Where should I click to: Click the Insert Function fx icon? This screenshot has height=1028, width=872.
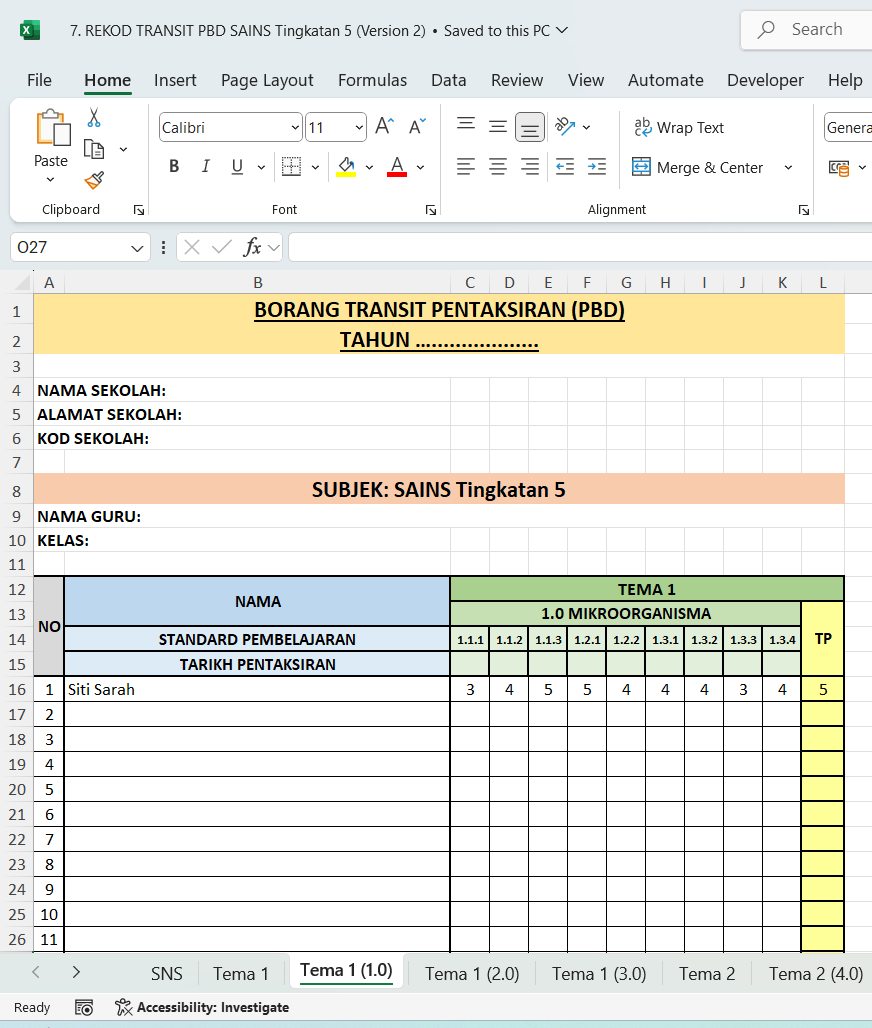click(253, 247)
